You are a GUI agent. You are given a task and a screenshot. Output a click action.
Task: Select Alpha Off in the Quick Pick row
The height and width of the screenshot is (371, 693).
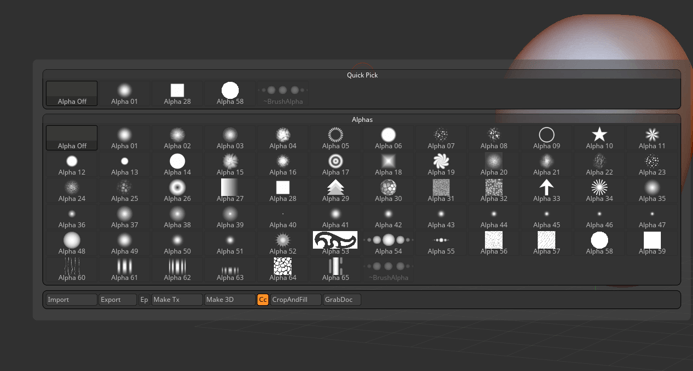72,93
